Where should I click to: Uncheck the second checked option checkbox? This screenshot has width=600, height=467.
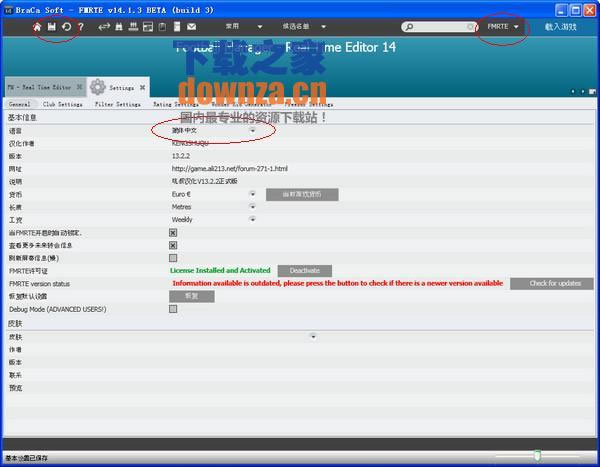[173, 245]
